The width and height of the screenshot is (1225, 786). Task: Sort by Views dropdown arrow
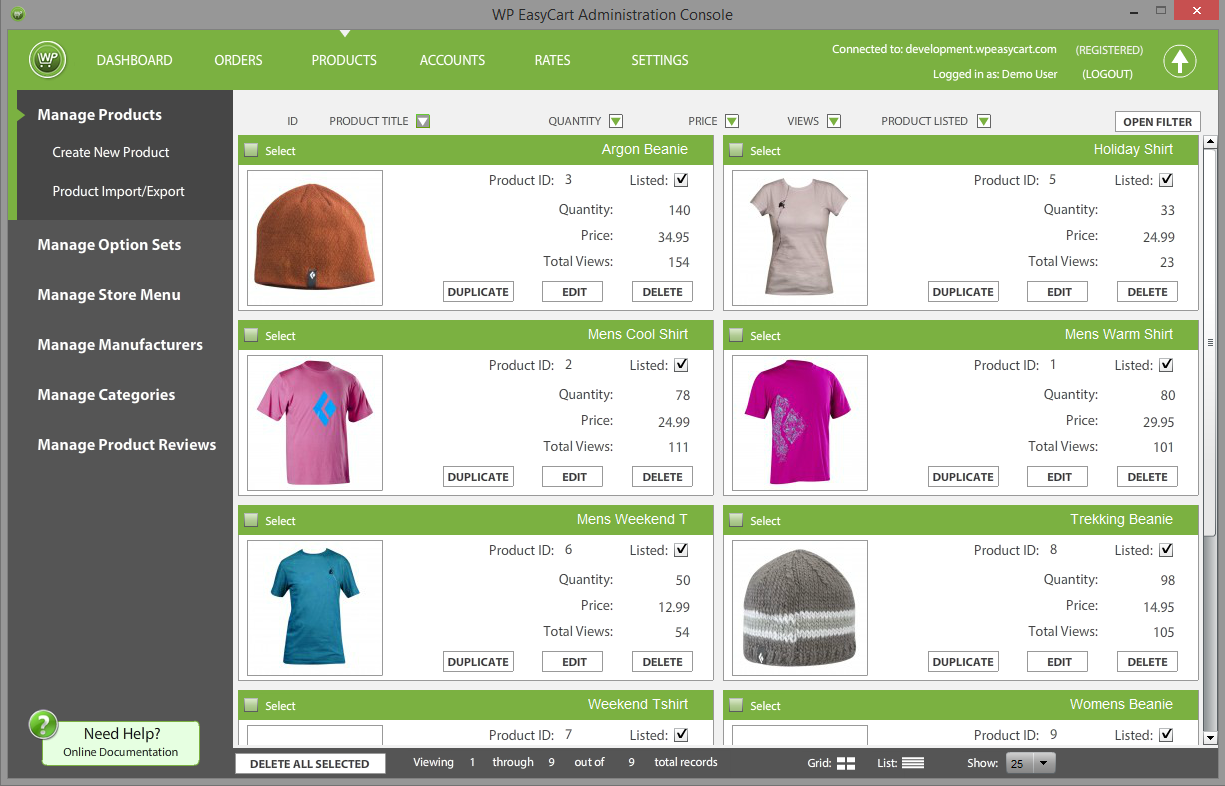click(834, 121)
